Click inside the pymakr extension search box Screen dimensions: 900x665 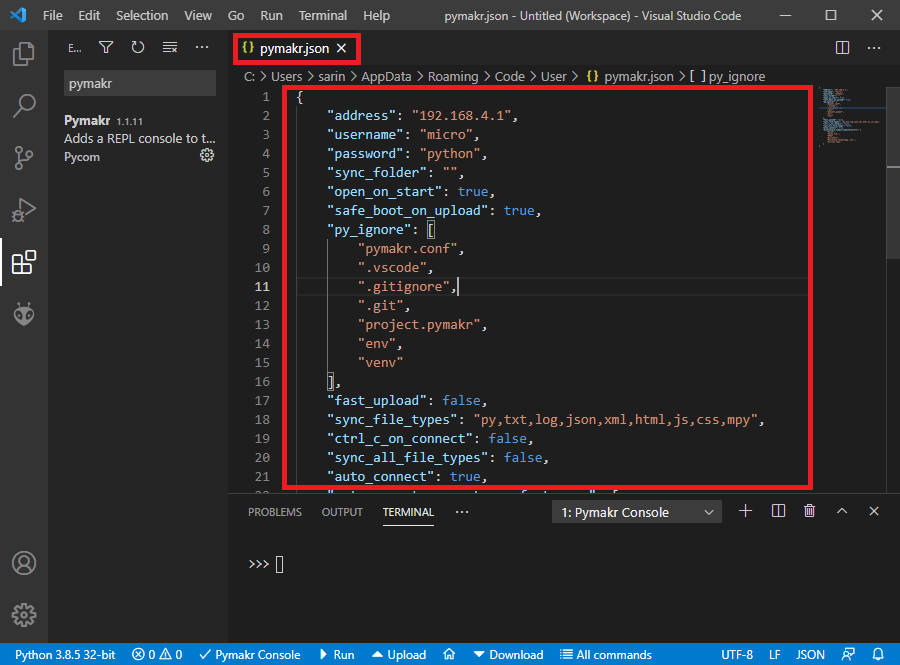click(140, 83)
